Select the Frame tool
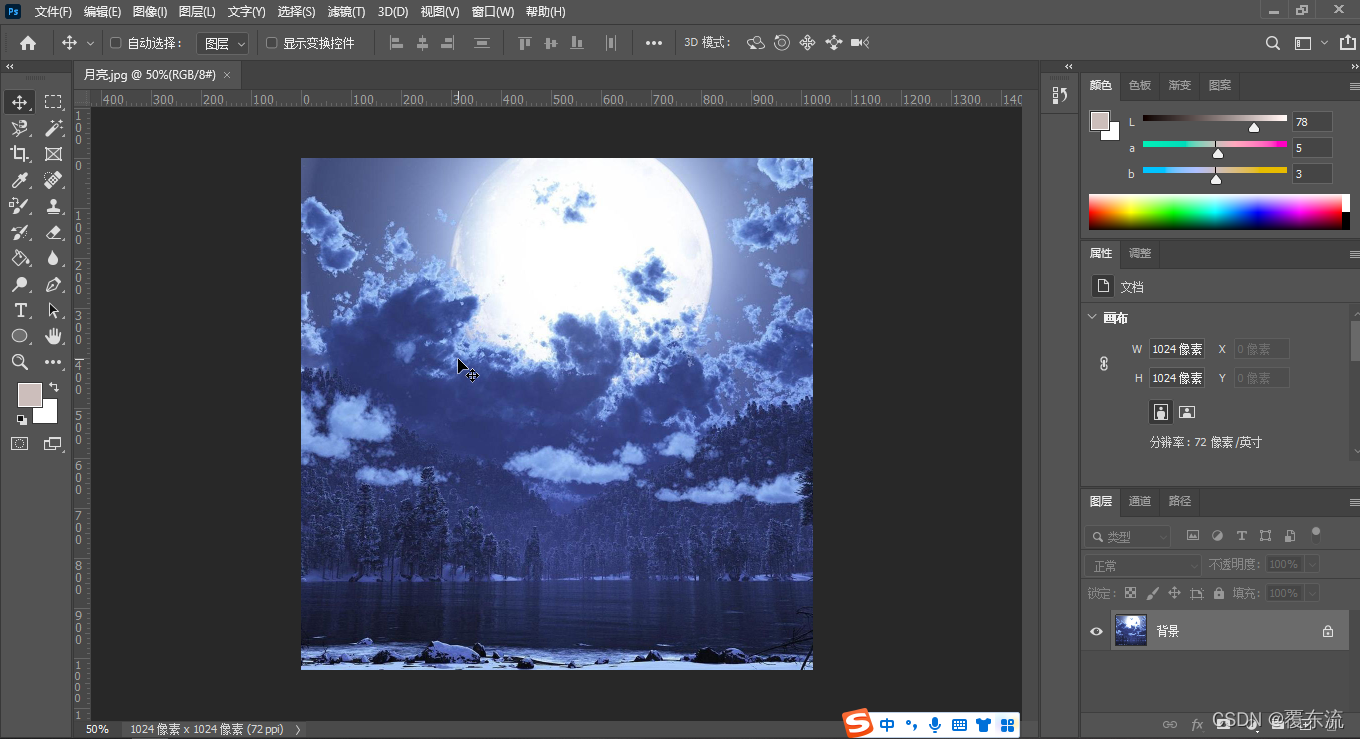This screenshot has width=1360, height=739. pyautogui.click(x=53, y=154)
